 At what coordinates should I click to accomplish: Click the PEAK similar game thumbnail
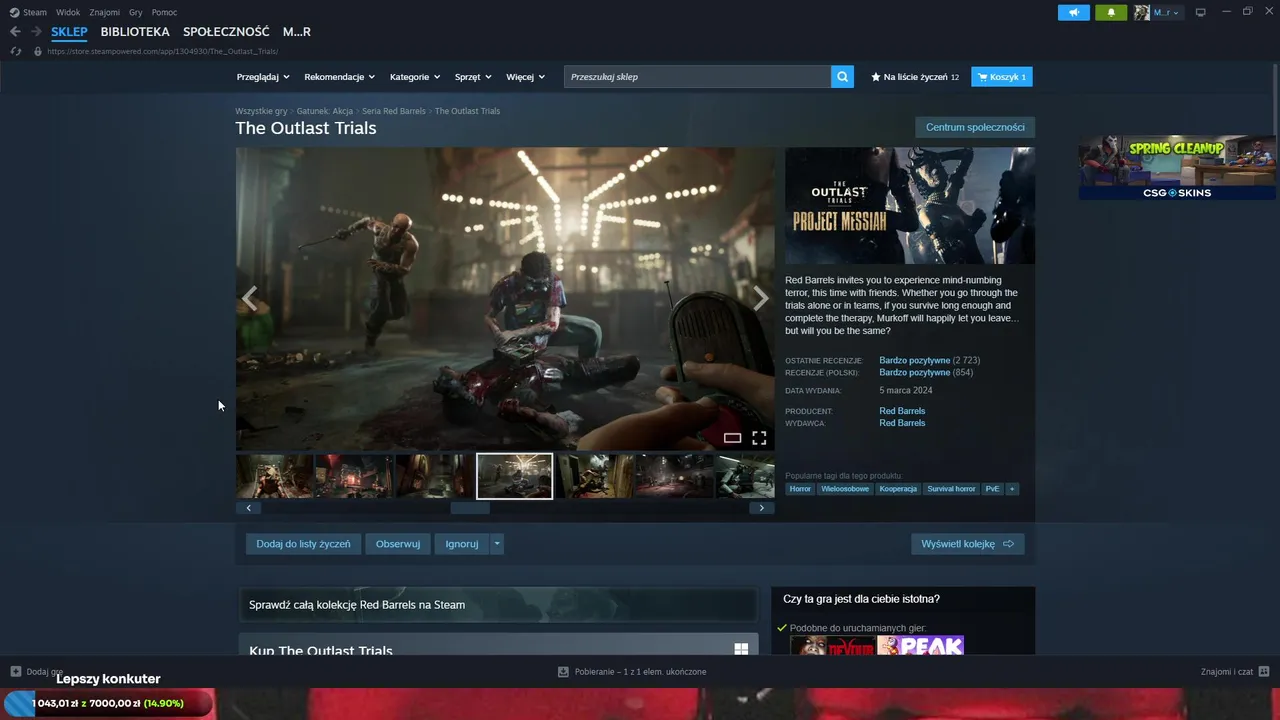tap(920, 645)
